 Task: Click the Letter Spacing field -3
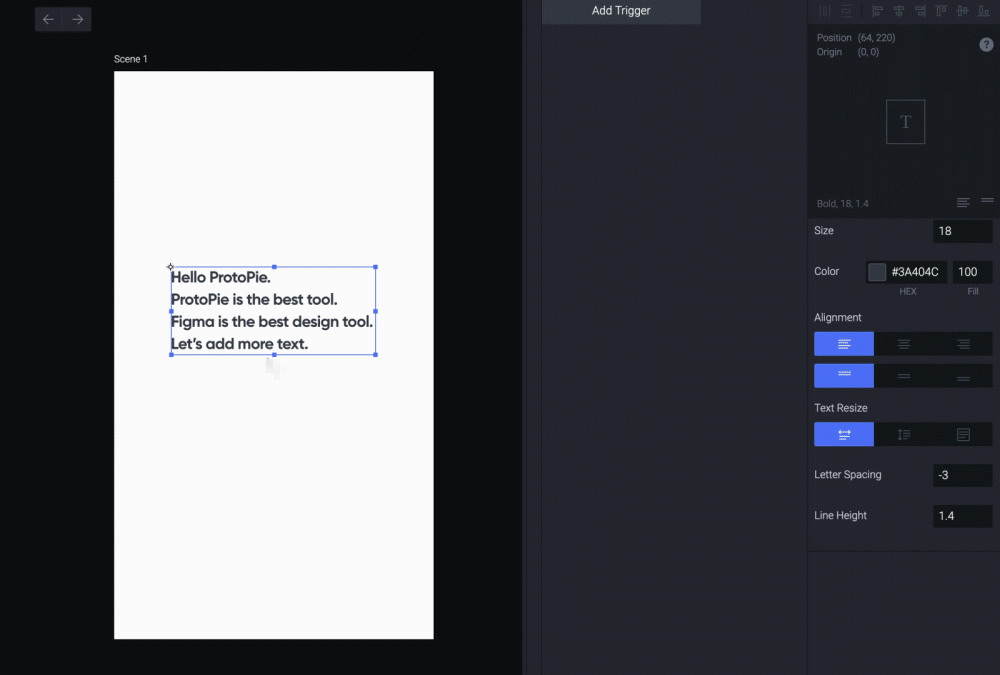click(x=962, y=475)
